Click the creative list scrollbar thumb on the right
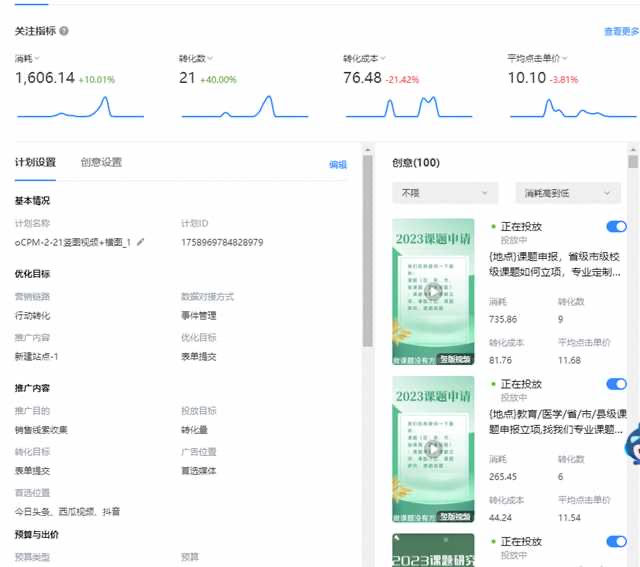This screenshot has height=567, width=640. click(x=633, y=162)
